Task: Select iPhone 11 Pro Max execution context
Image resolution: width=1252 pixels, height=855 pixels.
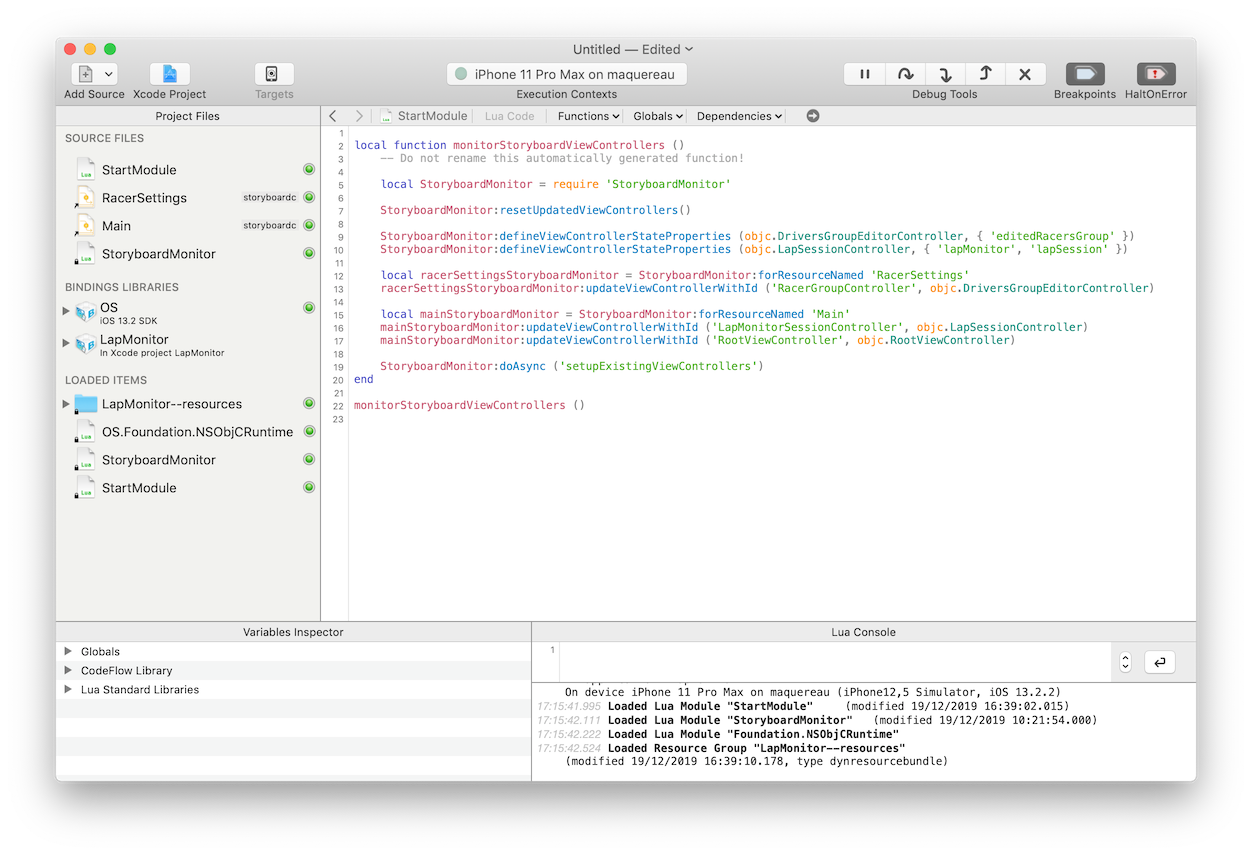Action: (567, 74)
